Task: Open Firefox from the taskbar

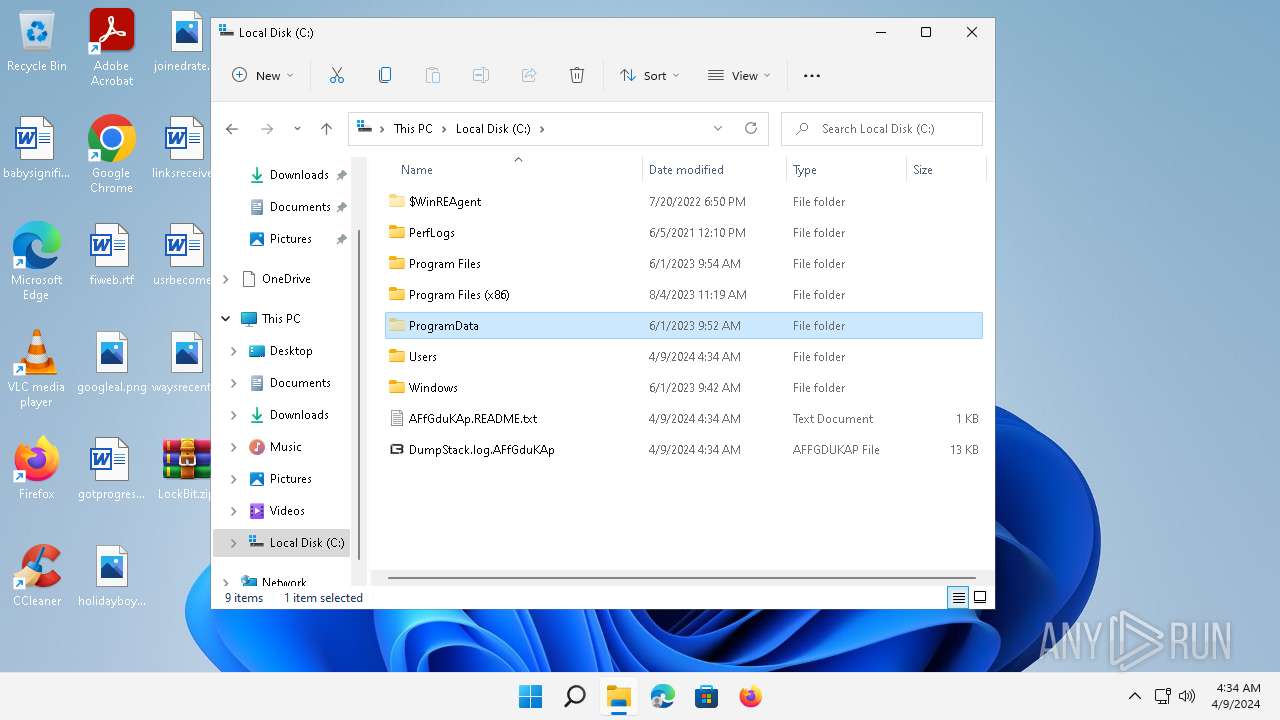Action: [751, 696]
